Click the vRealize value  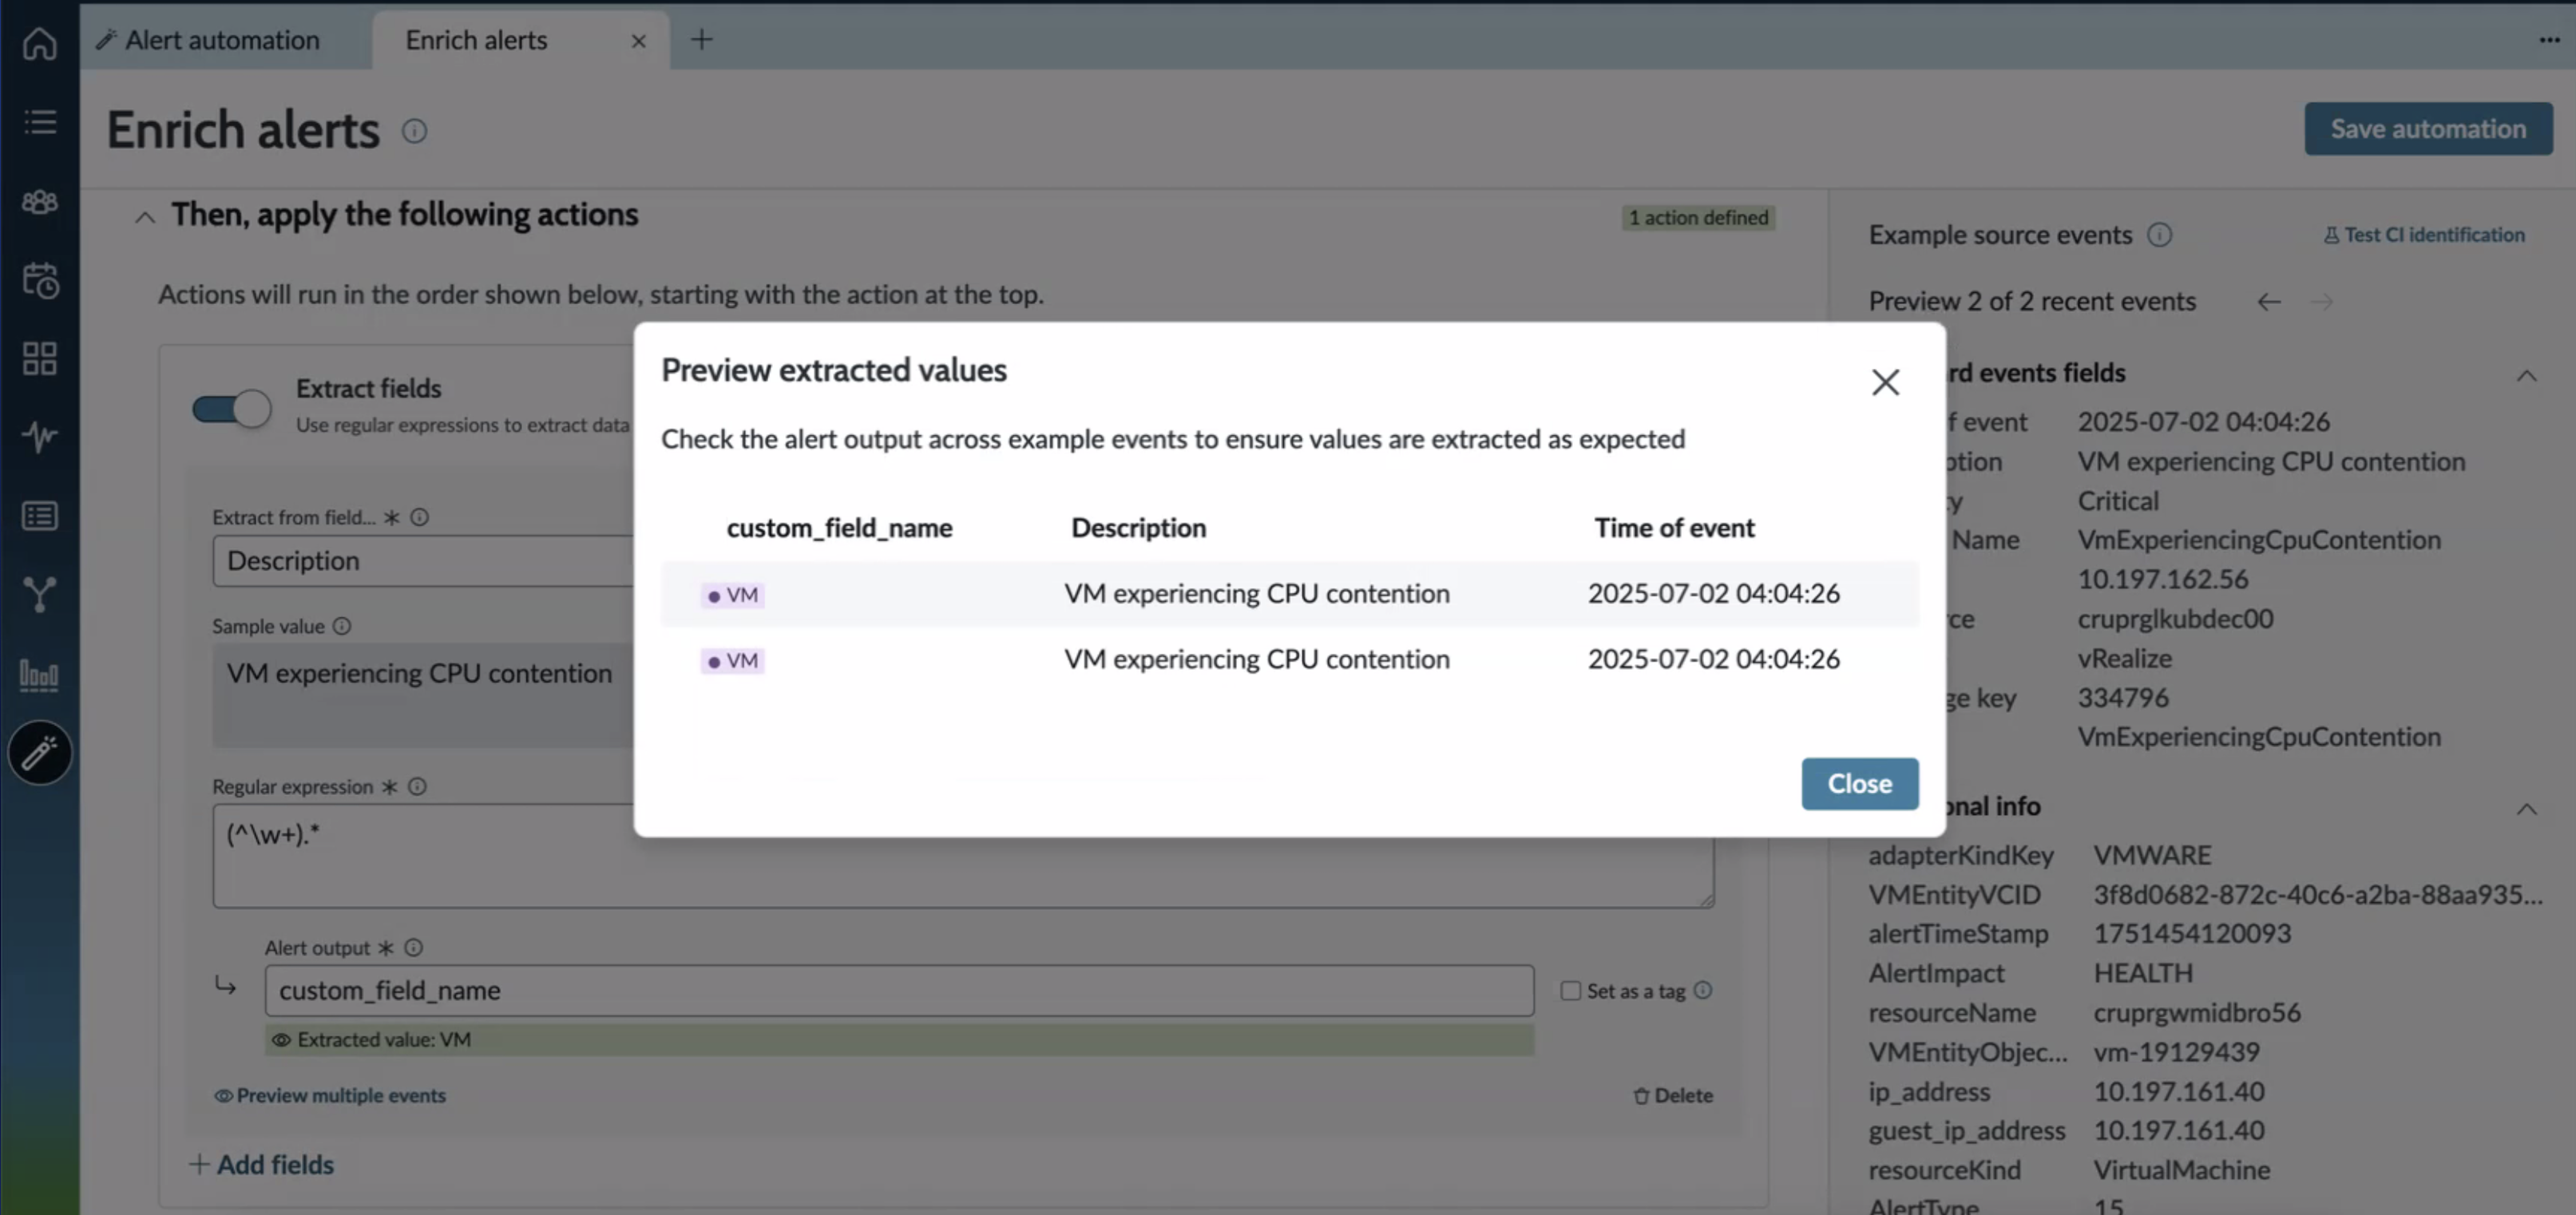(x=2124, y=658)
